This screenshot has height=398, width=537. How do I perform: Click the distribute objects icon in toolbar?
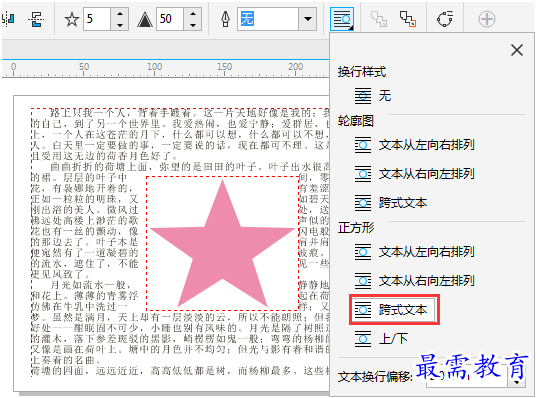point(36,19)
